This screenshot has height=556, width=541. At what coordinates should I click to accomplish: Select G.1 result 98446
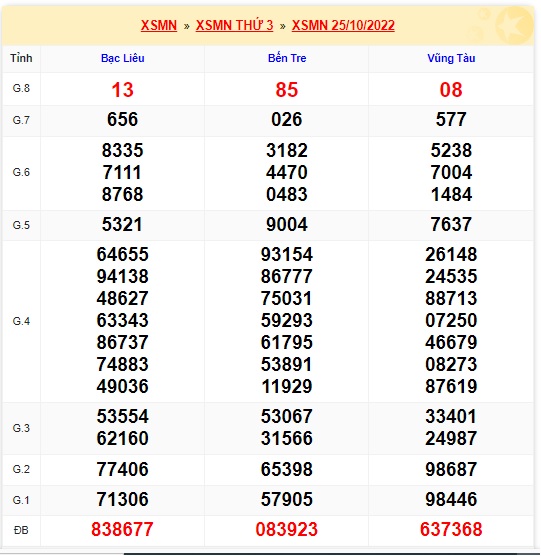(x=451, y=499)
